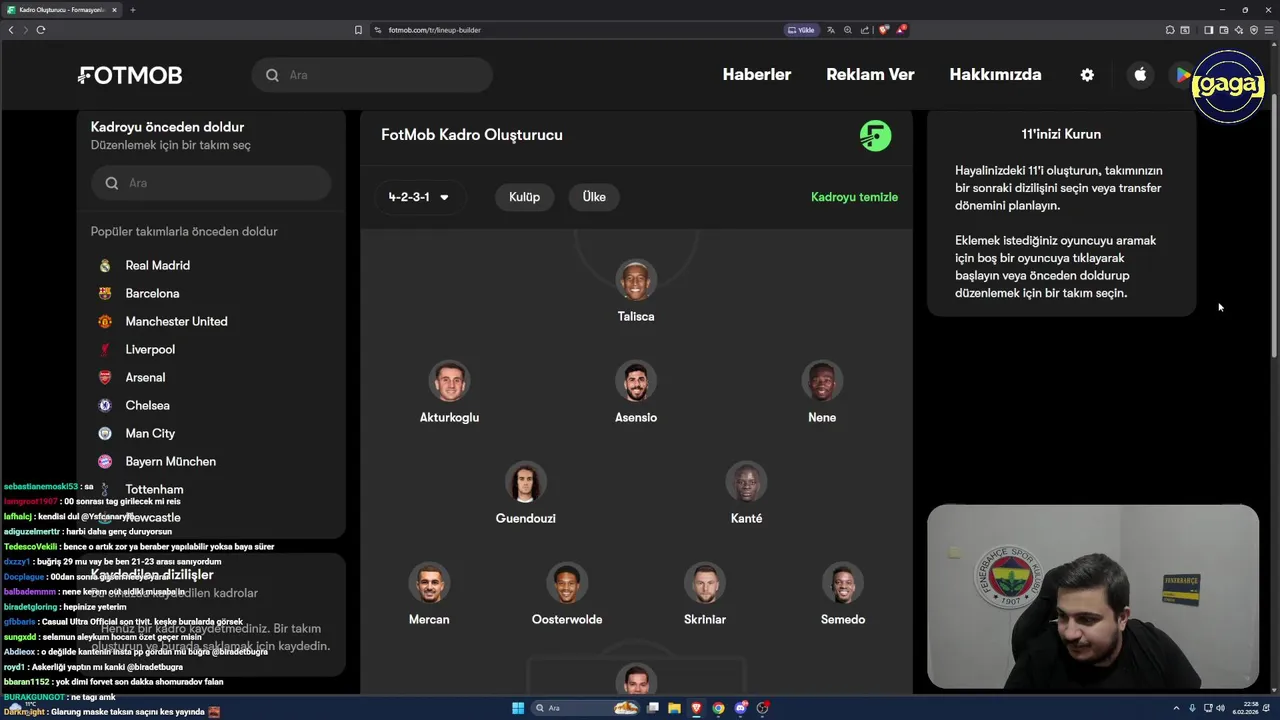Click the Apple App Store icon

click(1140, 75)
